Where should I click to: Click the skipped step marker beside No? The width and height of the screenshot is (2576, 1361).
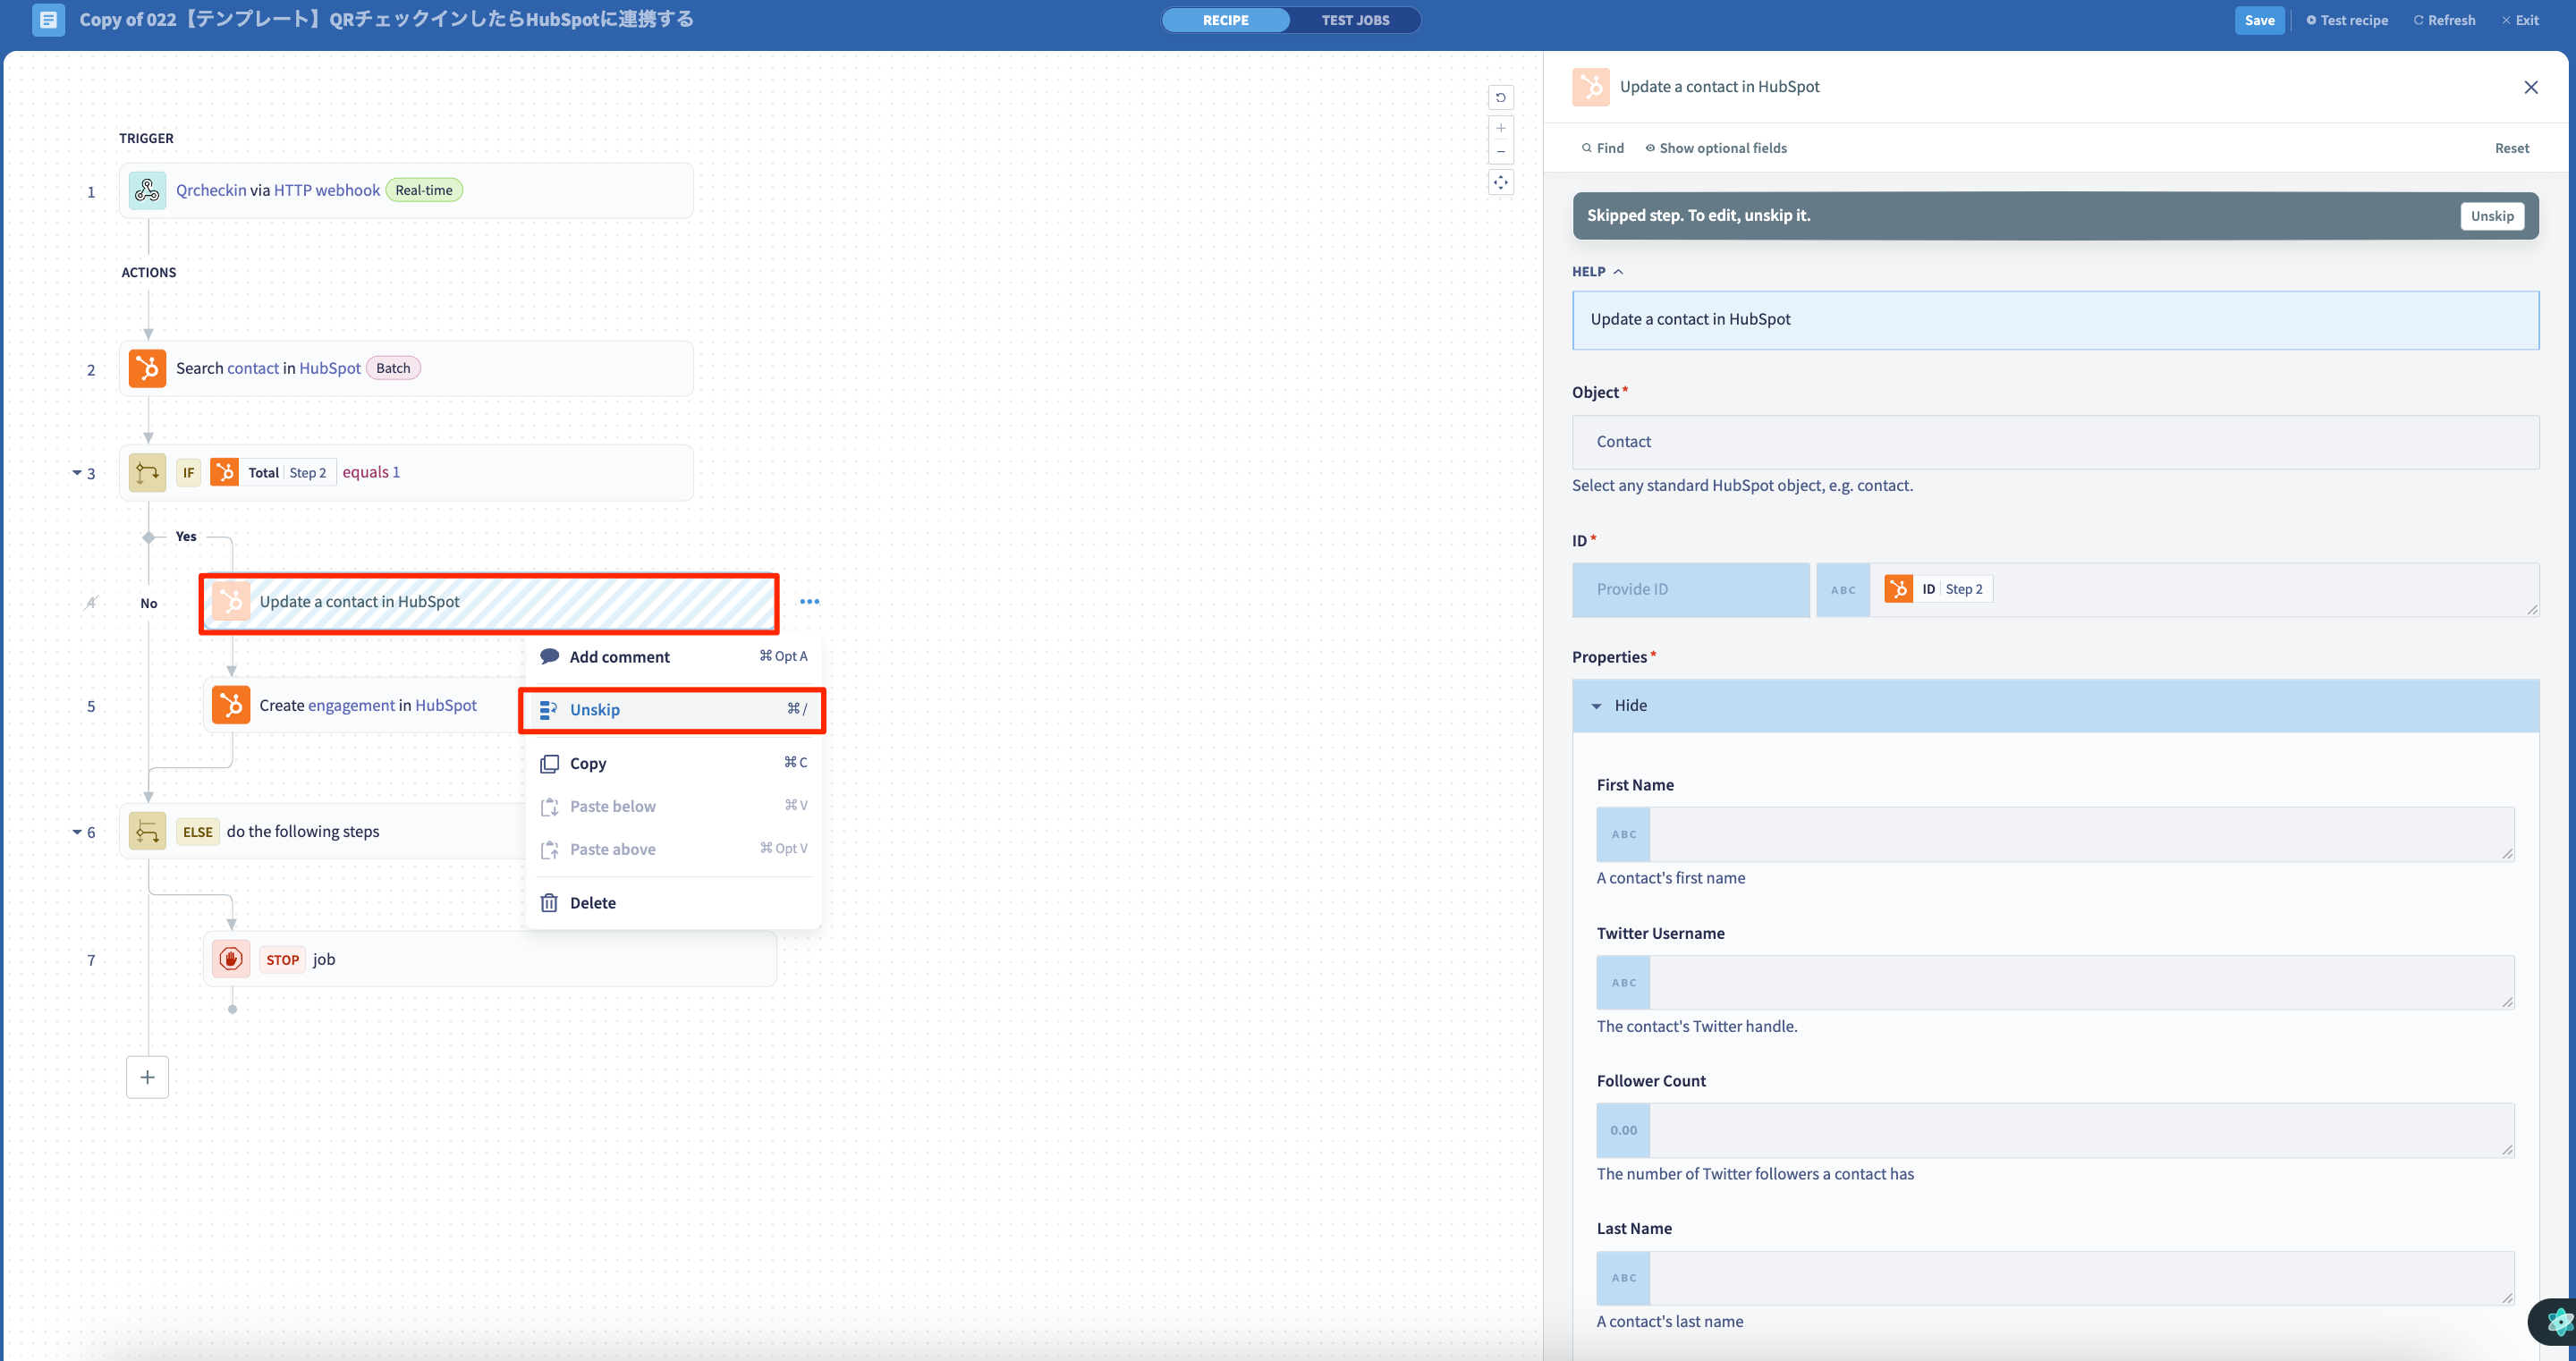[91, 602]
